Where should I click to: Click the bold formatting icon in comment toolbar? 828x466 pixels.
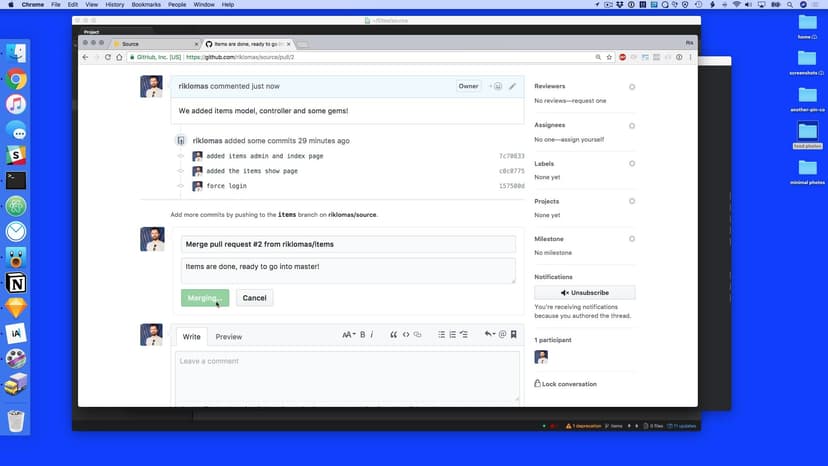click(x=362, y=335)
